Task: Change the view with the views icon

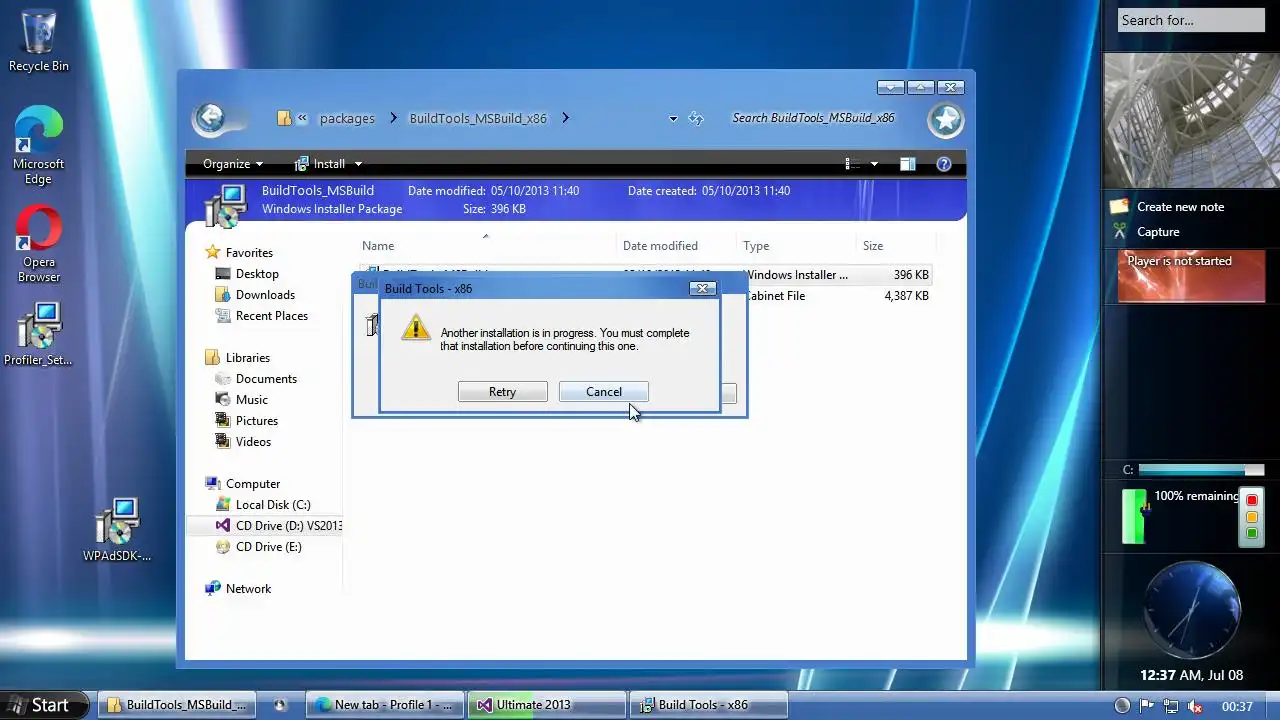Action: click(x=852, y=164)
